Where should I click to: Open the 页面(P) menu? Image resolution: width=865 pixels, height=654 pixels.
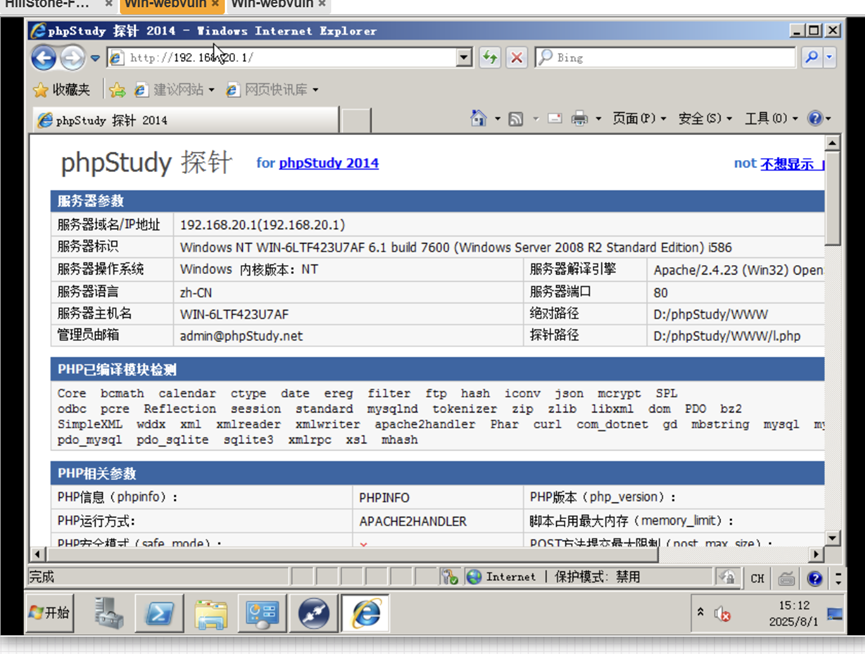coord(639,119)
